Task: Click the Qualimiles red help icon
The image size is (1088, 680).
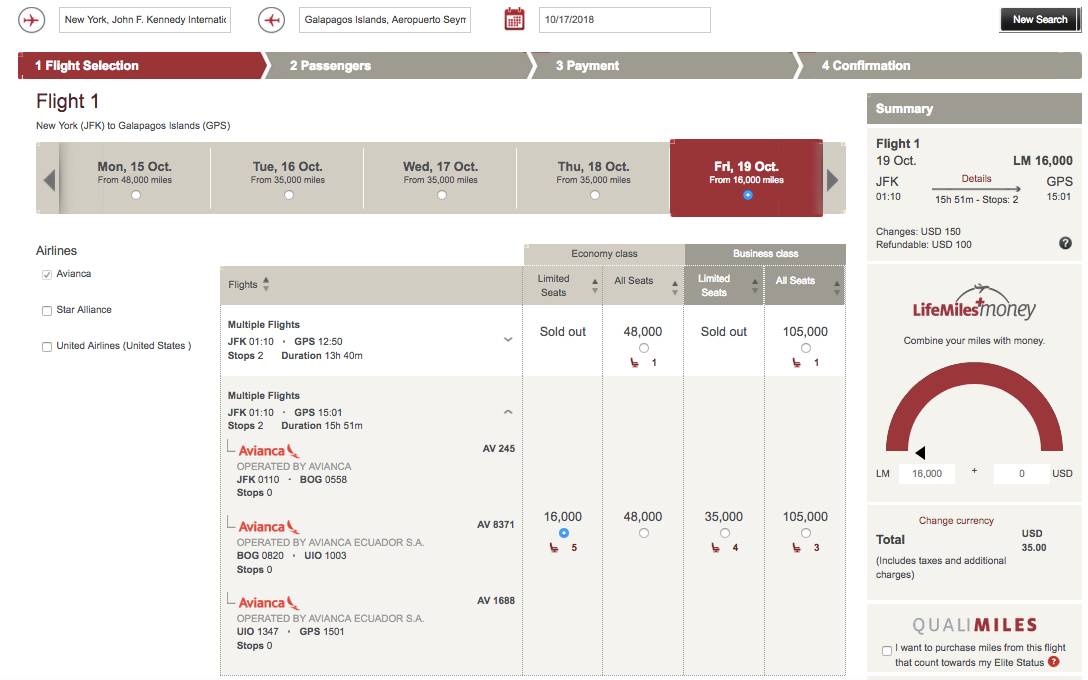Action: coord(1054,662)
